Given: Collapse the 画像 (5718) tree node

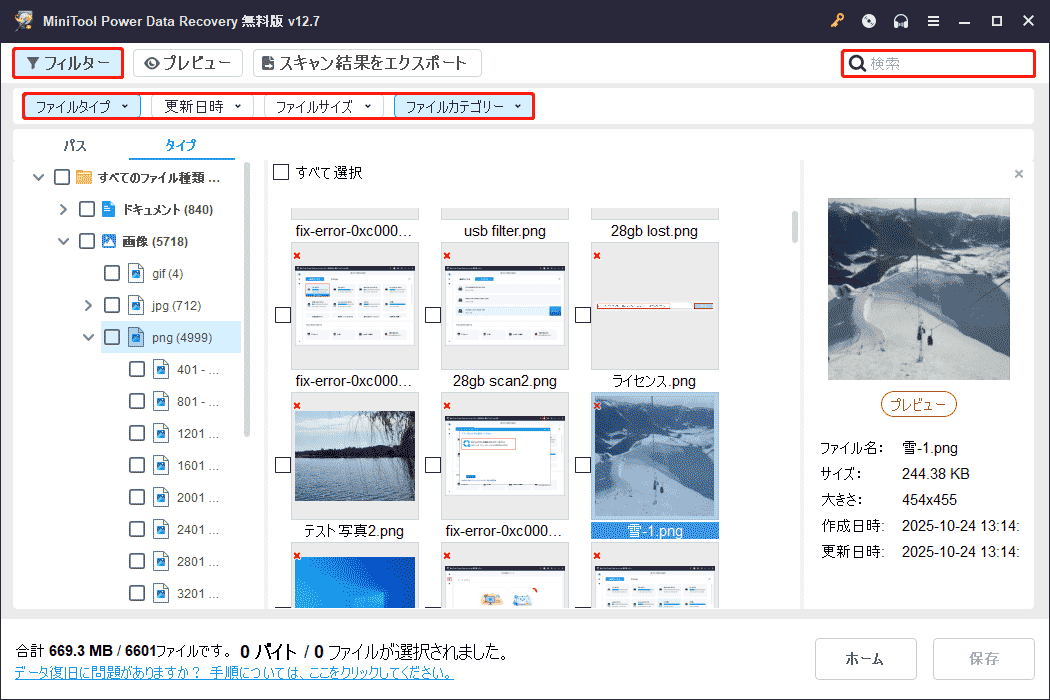Looking at the screenshot, I should coord(64,241).
